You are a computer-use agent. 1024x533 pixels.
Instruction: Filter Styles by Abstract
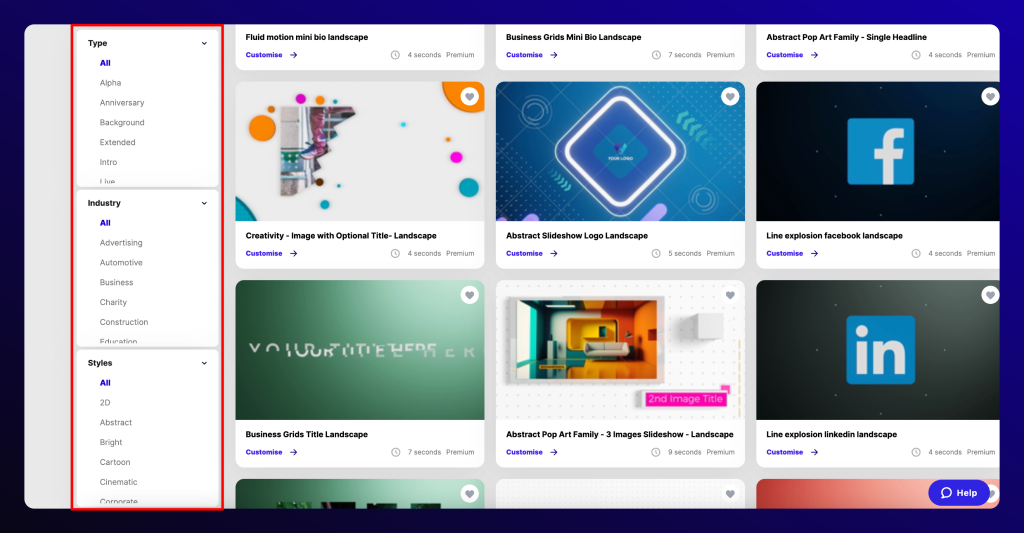tap(116, 423)
